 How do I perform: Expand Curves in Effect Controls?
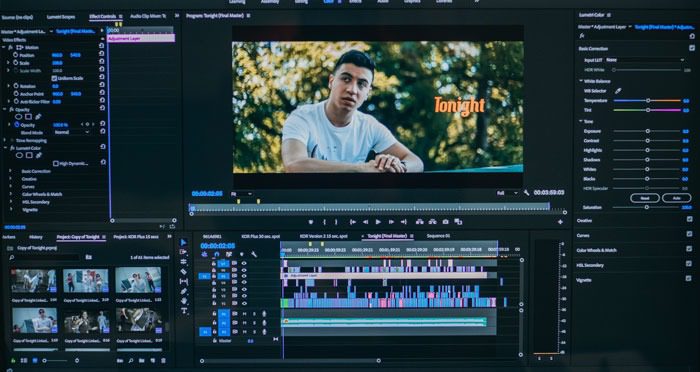pyautogui.click(x=10, y=186)
